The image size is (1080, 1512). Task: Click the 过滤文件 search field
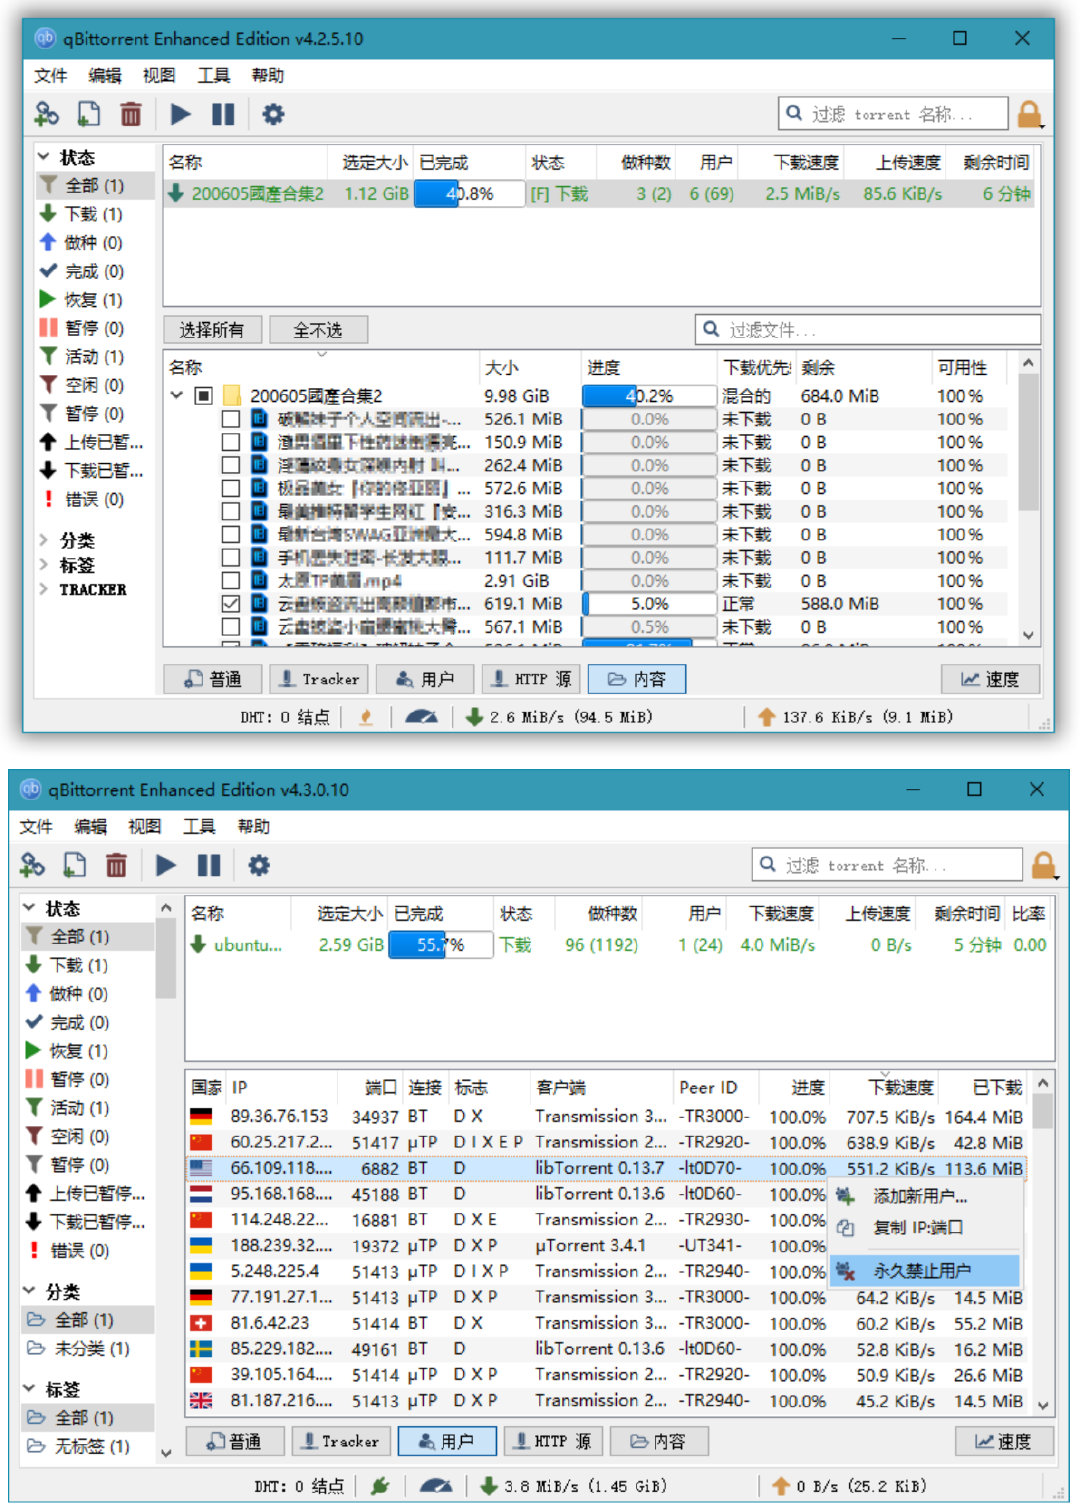[x=870, y=330]
